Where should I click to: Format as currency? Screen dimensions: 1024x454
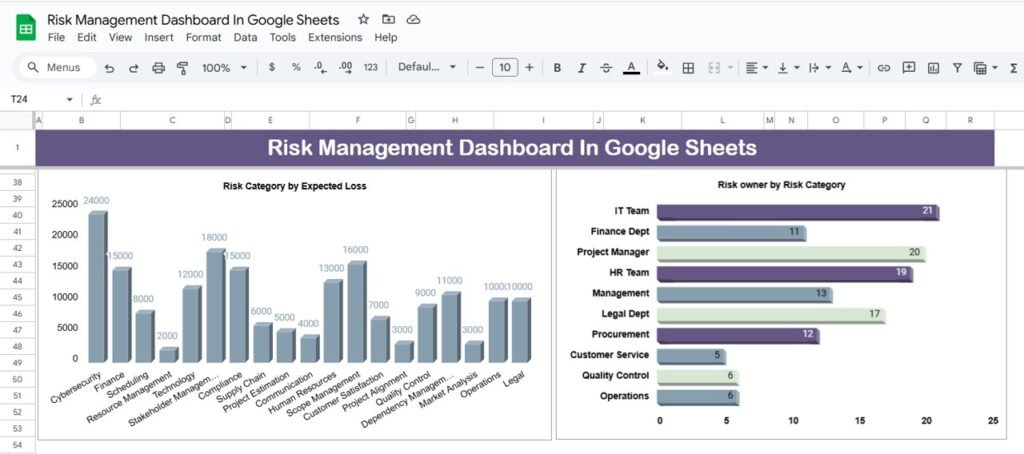pos(272,67)
